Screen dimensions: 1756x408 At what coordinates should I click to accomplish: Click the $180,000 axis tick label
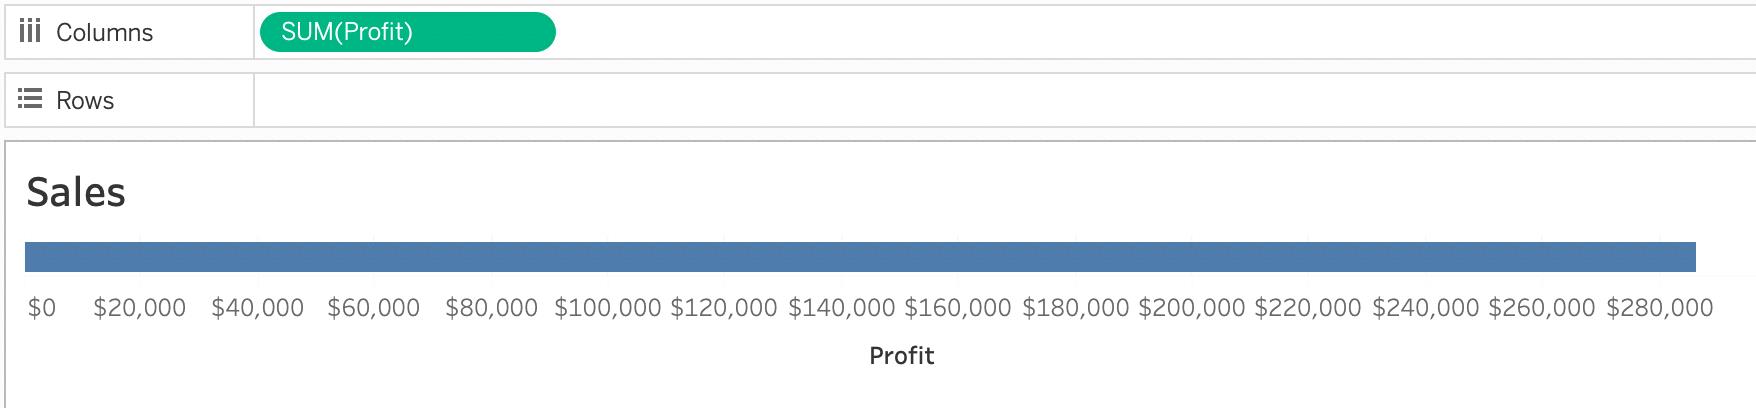pyautogui.click(x=1075, y=308)
